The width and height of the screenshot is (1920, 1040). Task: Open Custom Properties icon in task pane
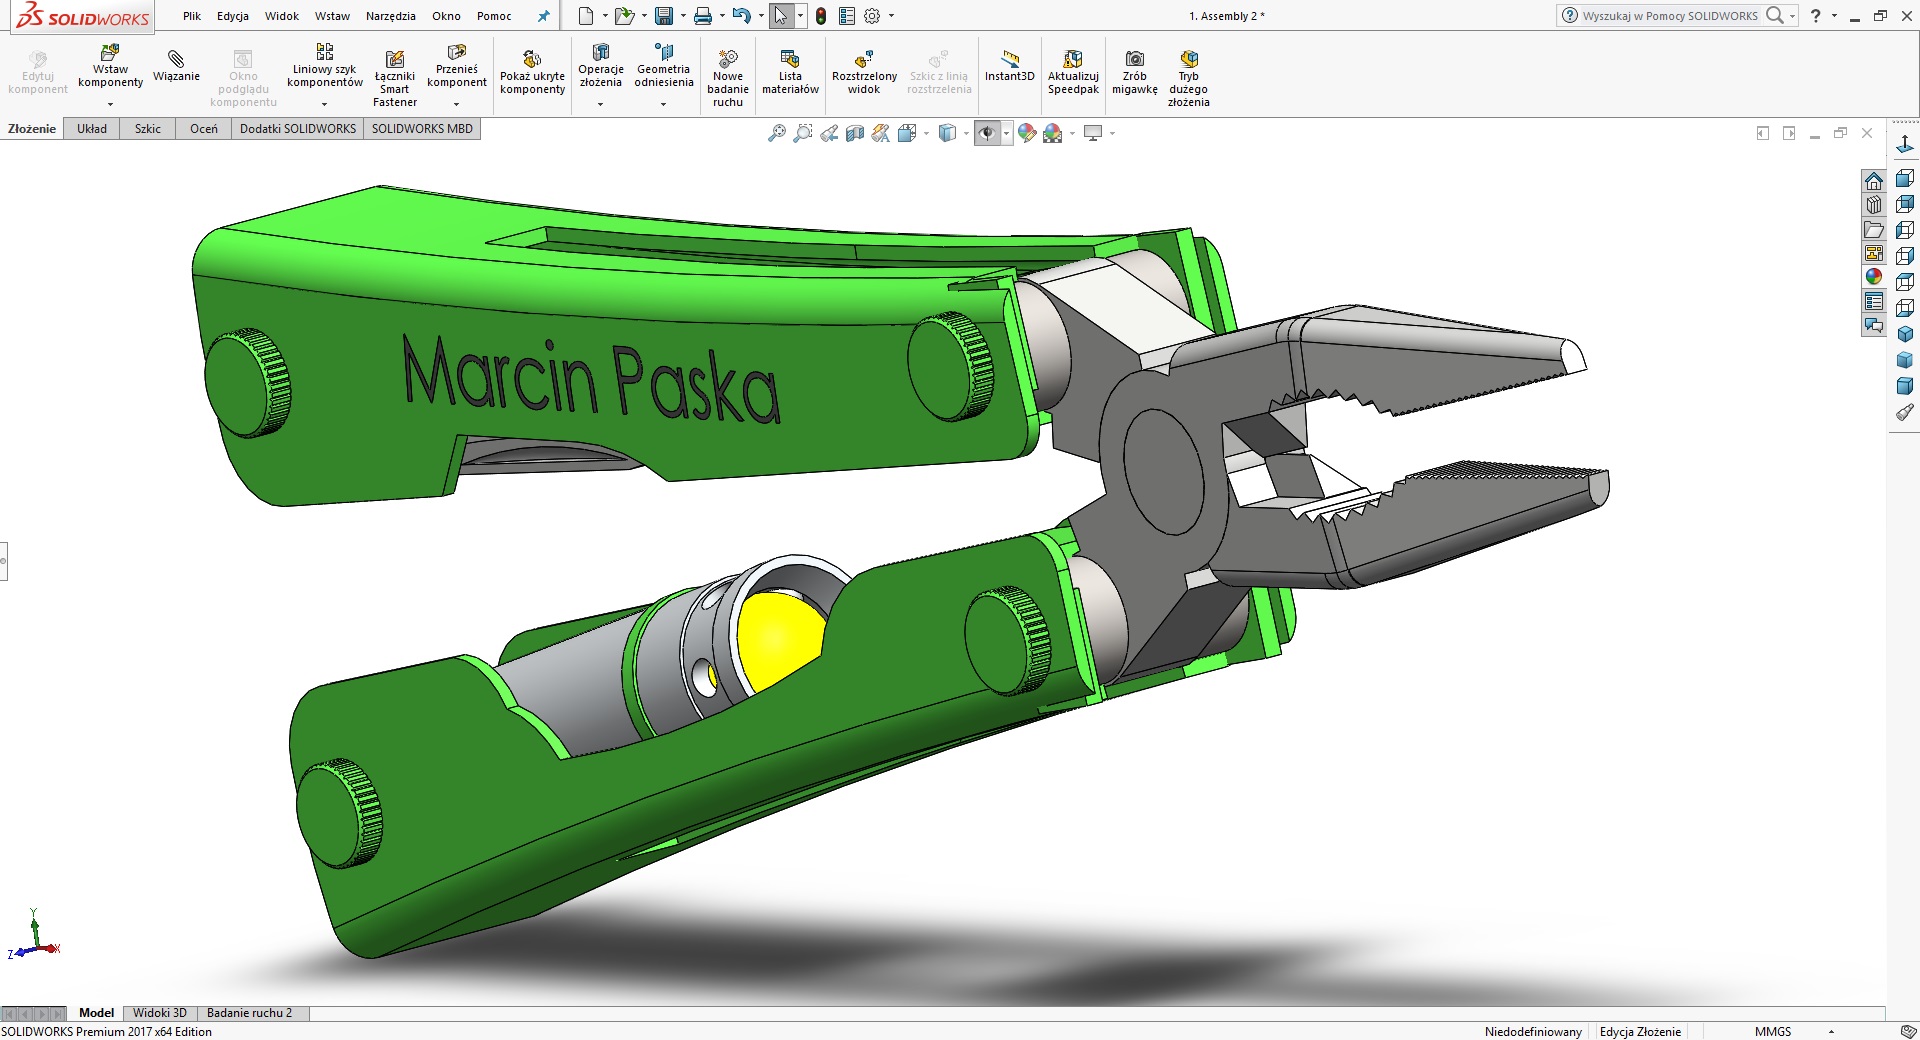[1874, 301]
